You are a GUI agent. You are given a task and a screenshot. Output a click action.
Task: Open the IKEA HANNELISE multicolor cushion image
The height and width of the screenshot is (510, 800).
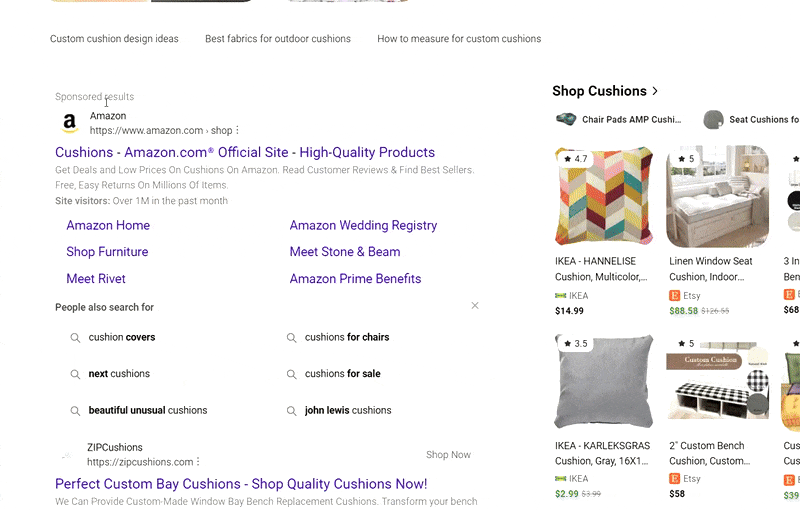pos(604,197)
